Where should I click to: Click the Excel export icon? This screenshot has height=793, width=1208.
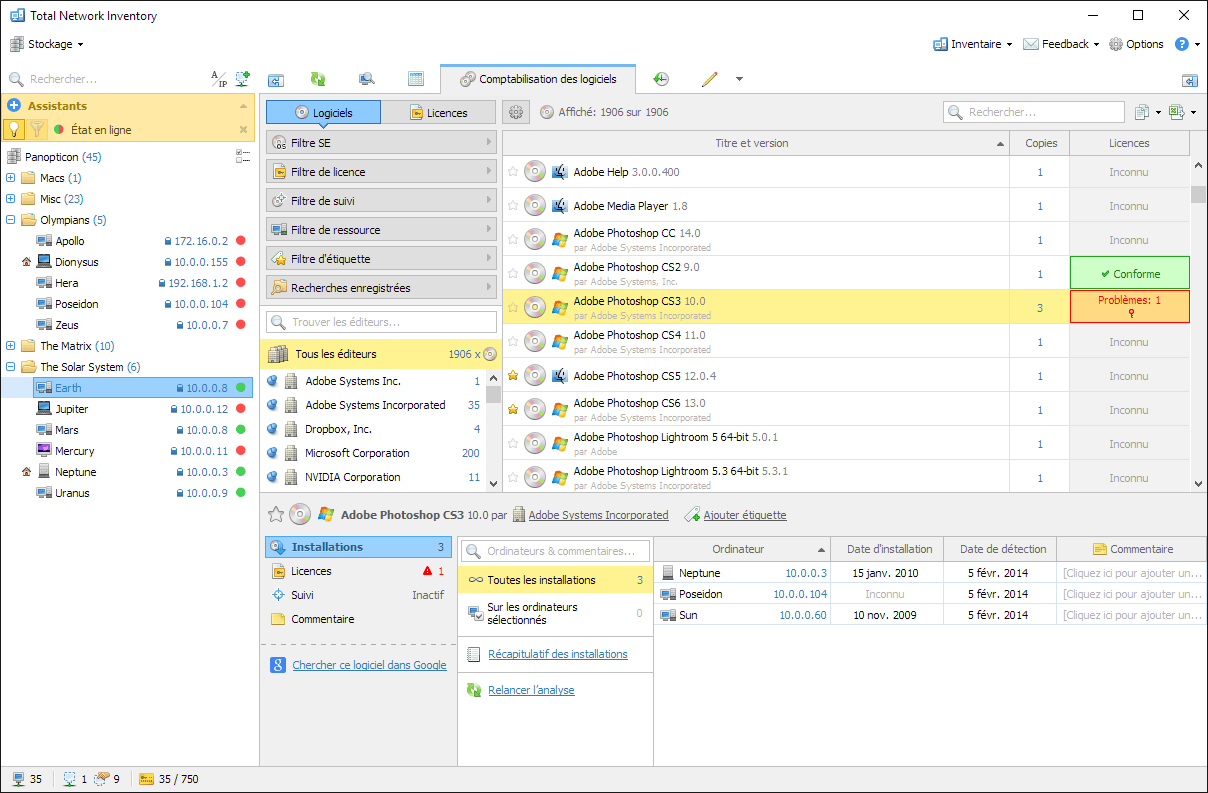[x=1177, y=113]
